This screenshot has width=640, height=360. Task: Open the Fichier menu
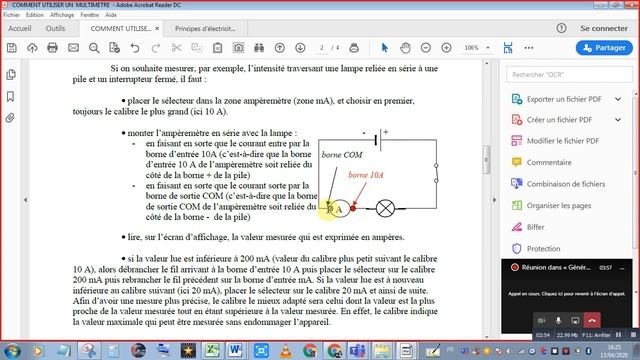[x=11, y=15]
